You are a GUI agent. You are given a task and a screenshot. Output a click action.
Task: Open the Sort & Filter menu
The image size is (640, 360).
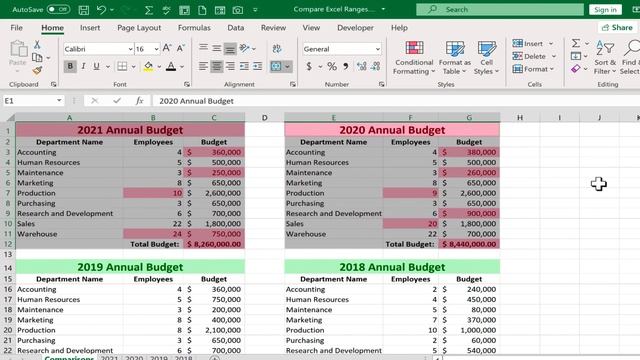(x=605, y=58)
